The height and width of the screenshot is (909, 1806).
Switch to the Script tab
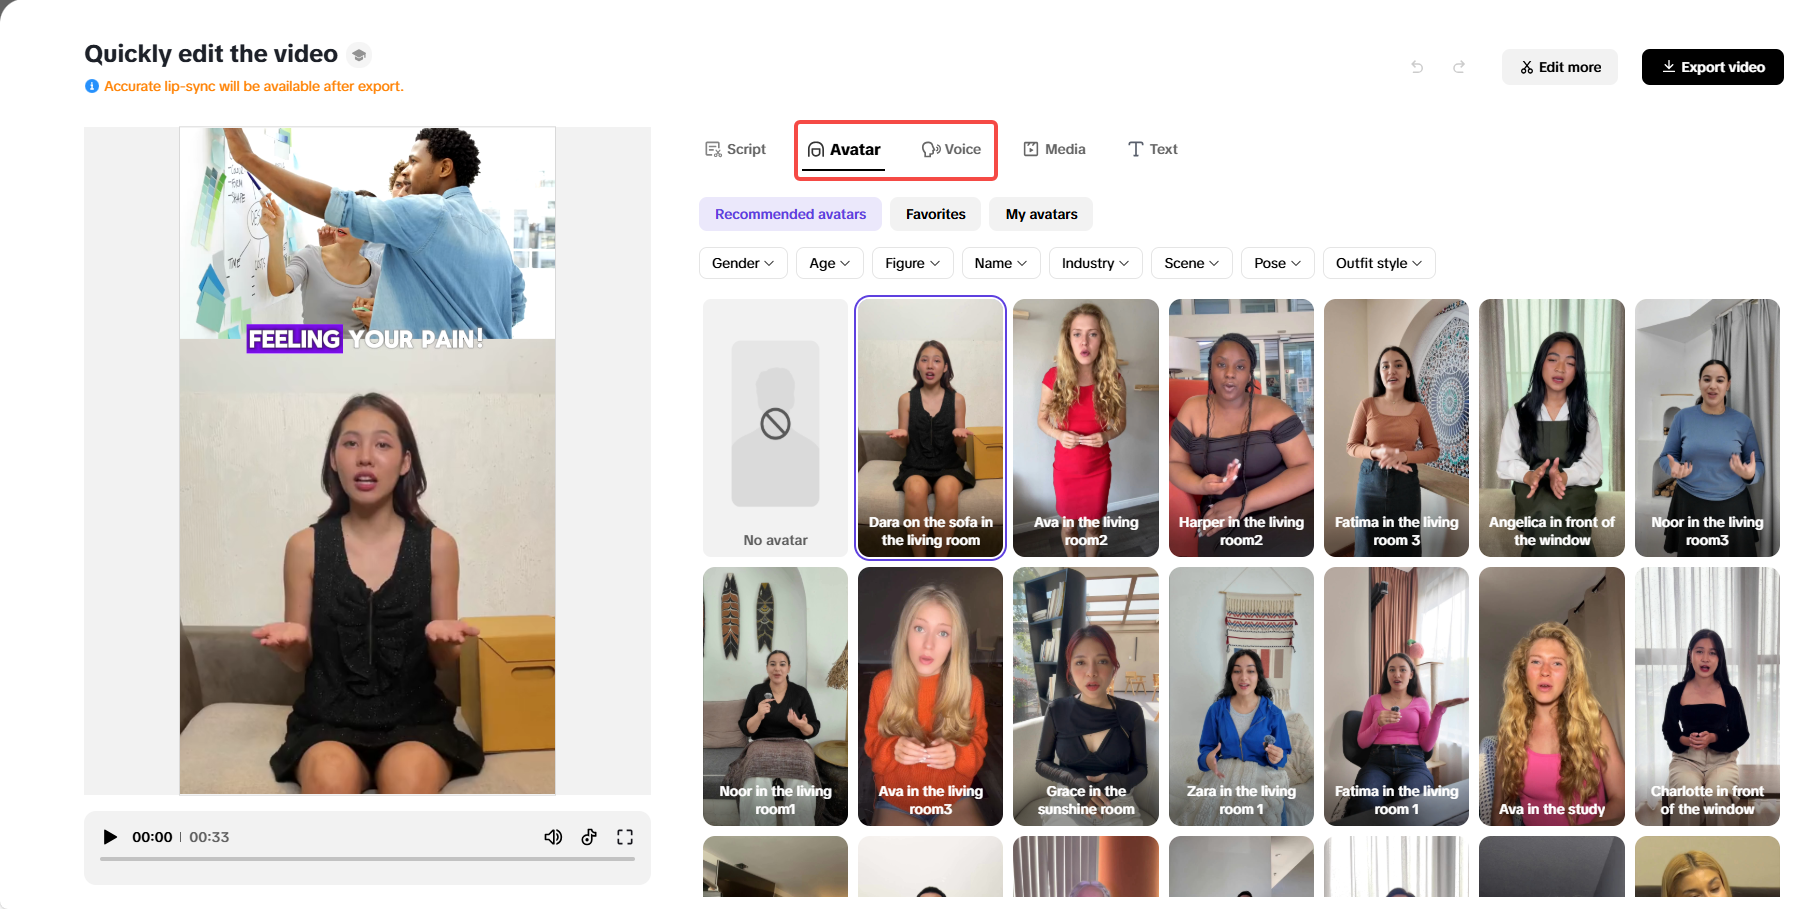(735, 149)
